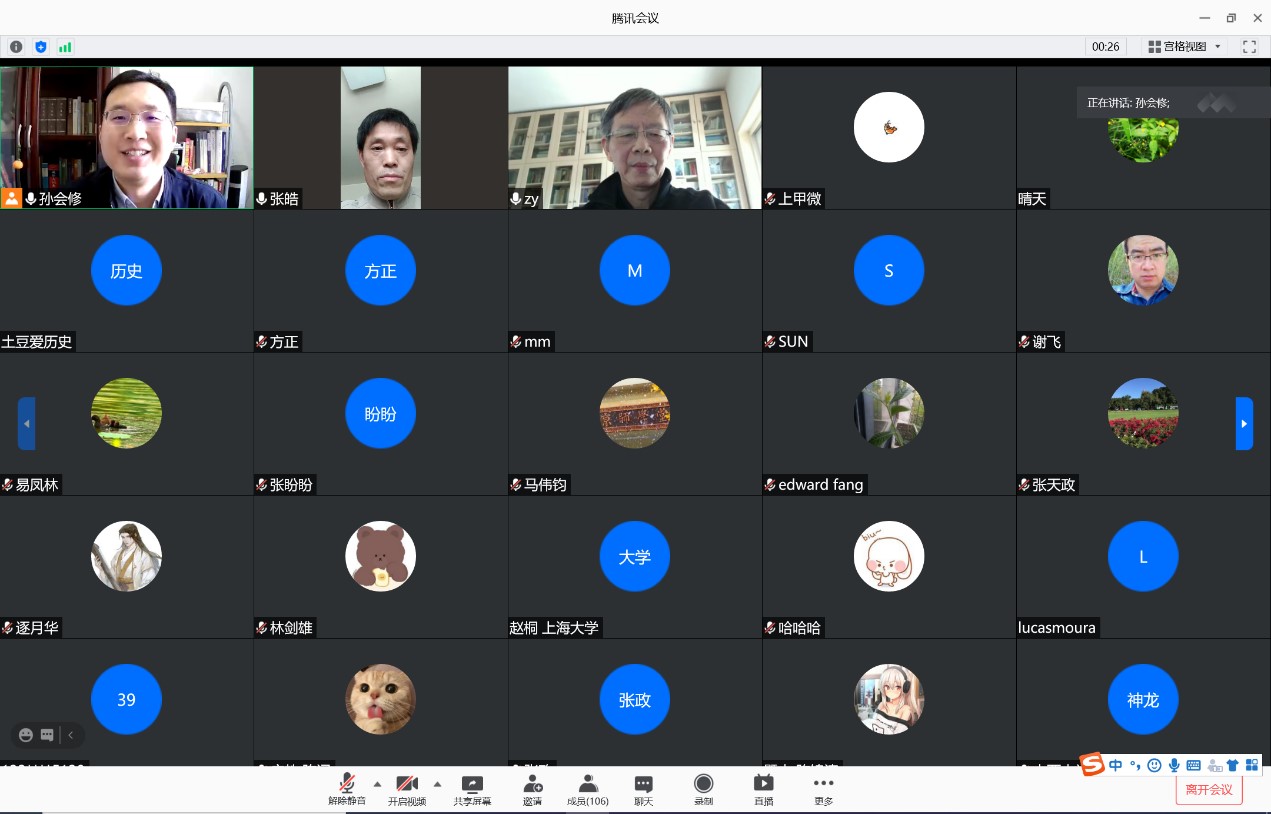The image size is (1271, 814).
Task: Click the red 离开会议 leave button
Action: [x=1209, y=789]
